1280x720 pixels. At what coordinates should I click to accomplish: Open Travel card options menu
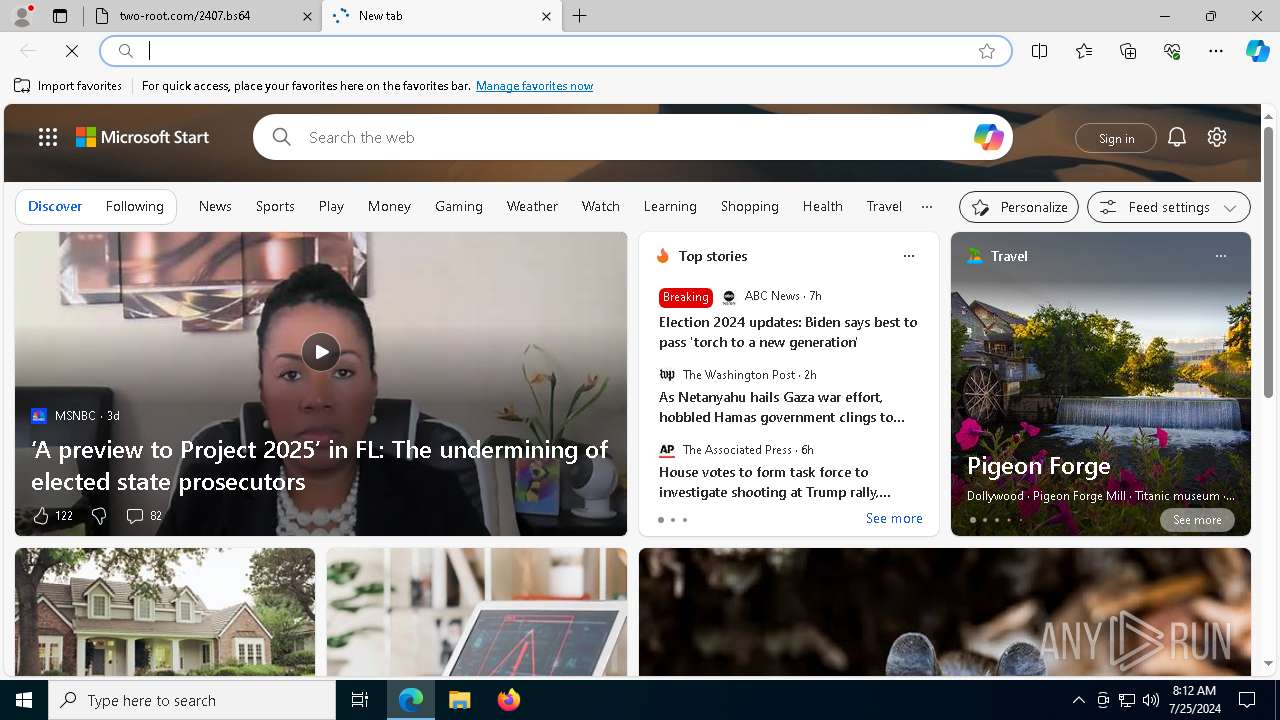tap(1221, 256)
